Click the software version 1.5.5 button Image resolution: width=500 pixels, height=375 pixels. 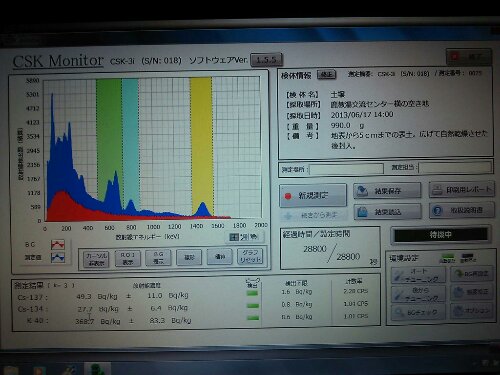coord(266,60)
